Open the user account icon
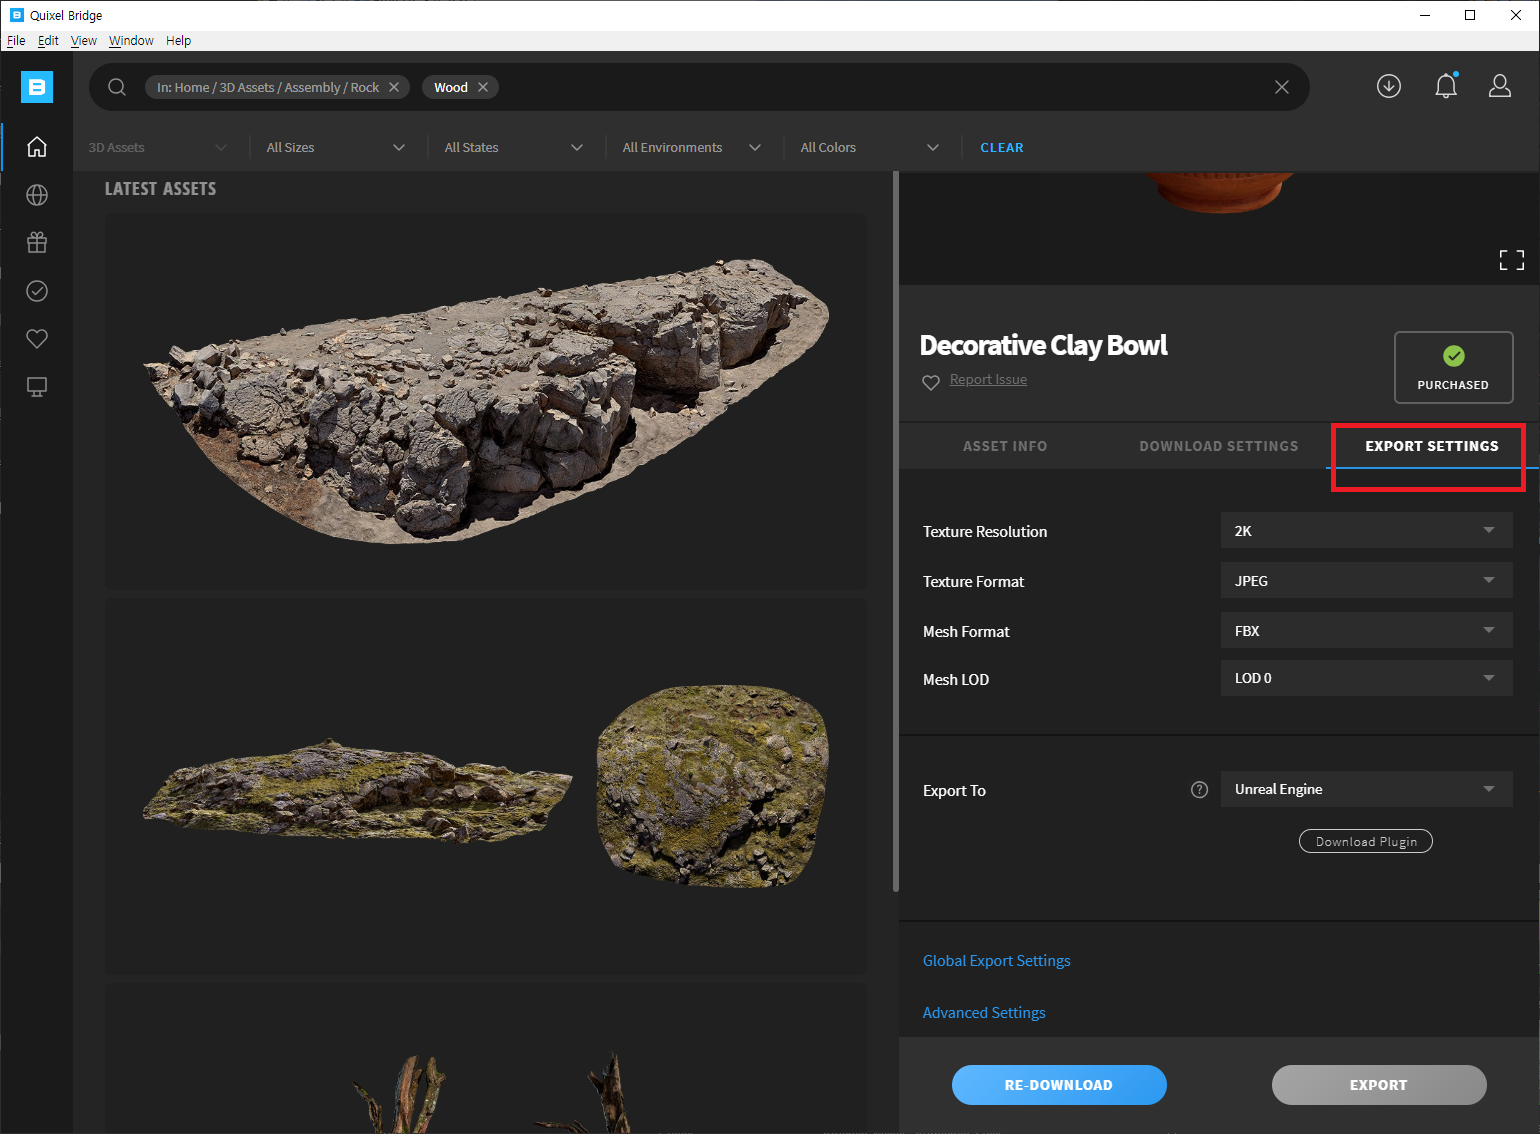Image resolution: width=1540 pixels, height=1138 pixels. tap(1500, 86)
